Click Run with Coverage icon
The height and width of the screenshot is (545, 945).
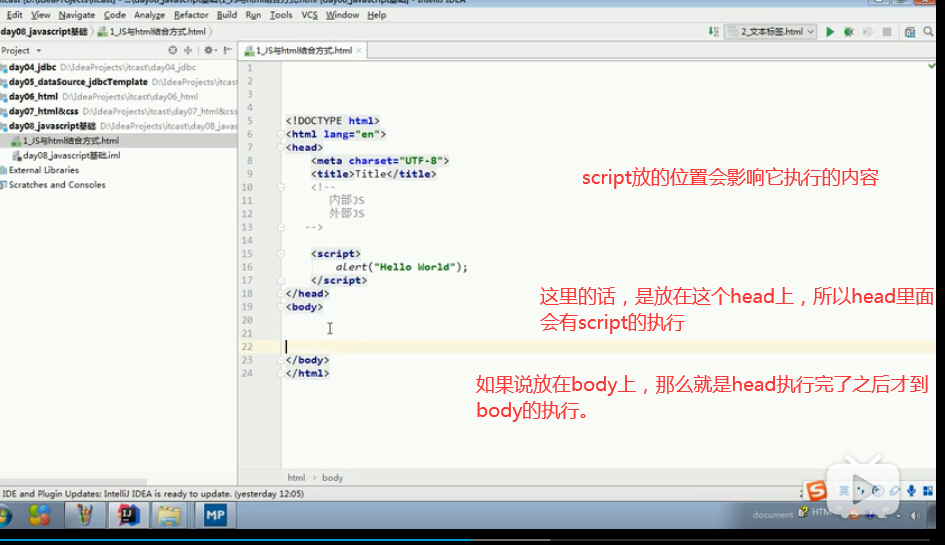[x=868, y=32]
